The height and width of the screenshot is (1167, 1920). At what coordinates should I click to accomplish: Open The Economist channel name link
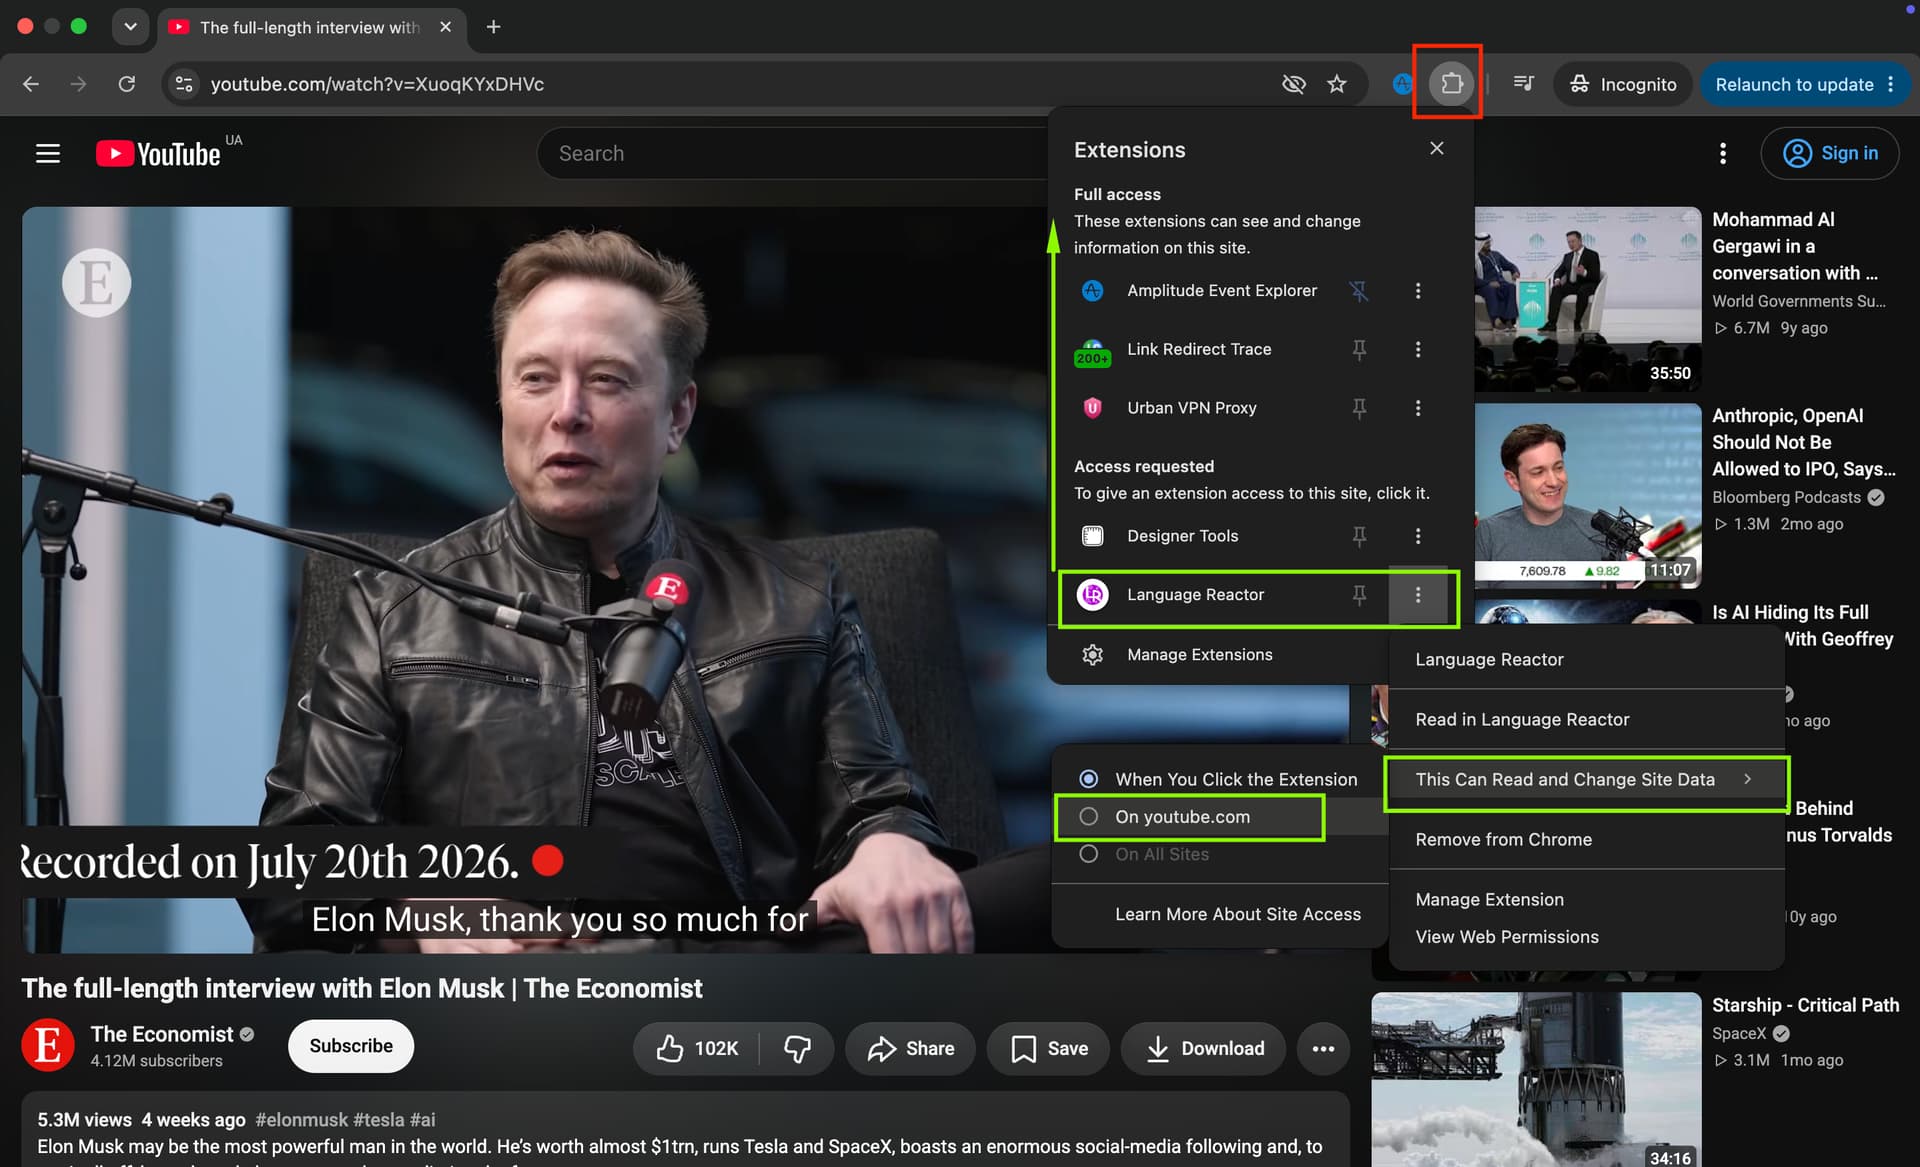click(162, 1034)
